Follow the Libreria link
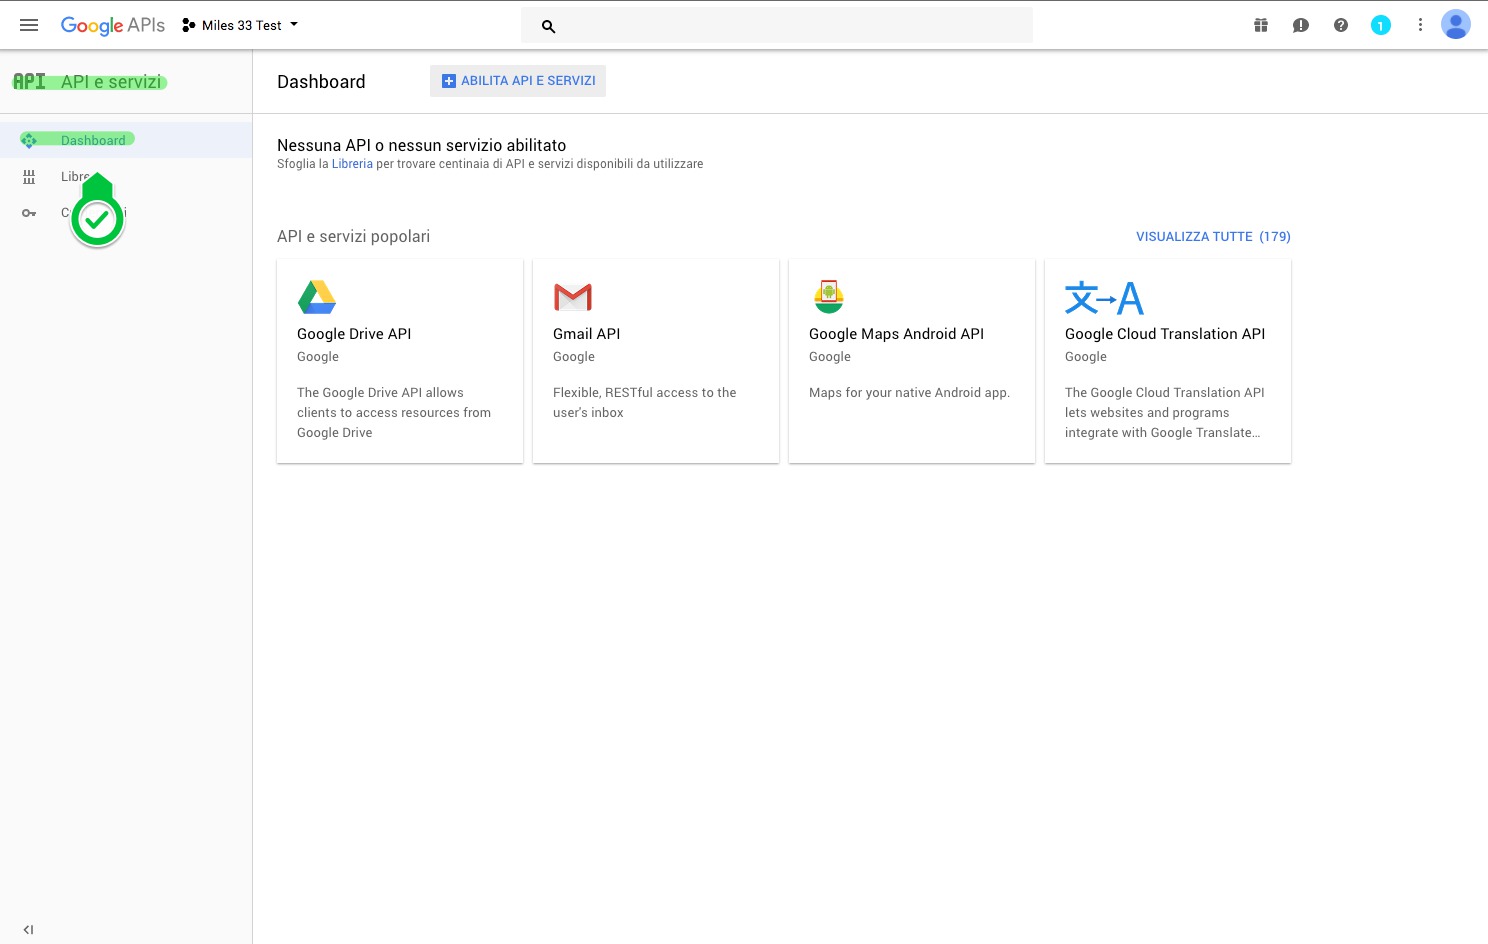Viewport: 1488px width, 944px height. [352, 164]
